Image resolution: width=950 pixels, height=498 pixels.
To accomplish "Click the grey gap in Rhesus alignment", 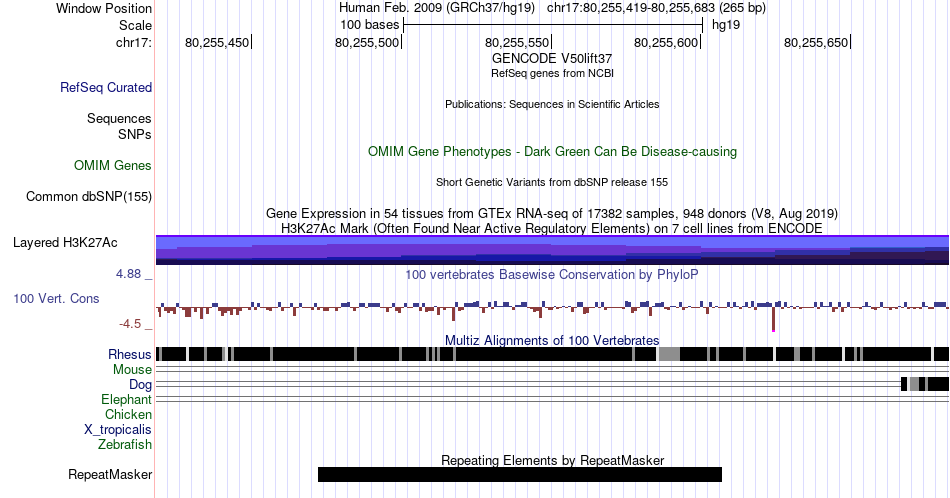I will tap(669, 354).
